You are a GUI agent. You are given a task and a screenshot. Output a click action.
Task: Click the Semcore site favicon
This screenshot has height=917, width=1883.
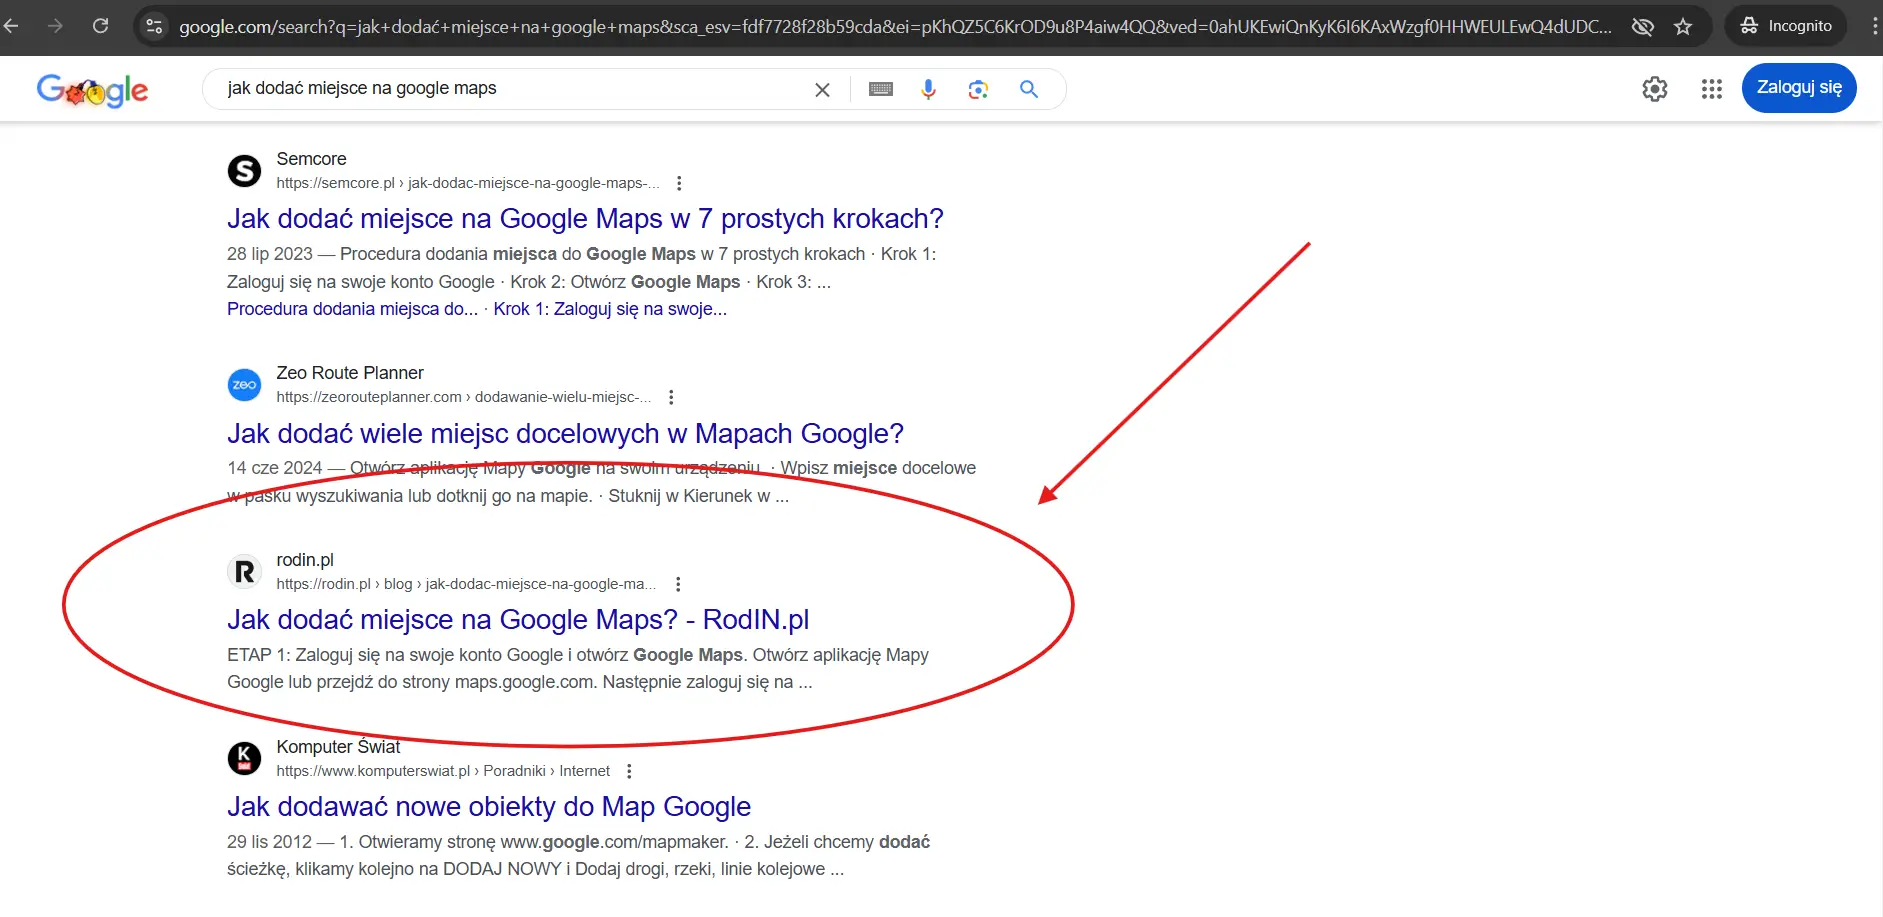click(244, 171)
